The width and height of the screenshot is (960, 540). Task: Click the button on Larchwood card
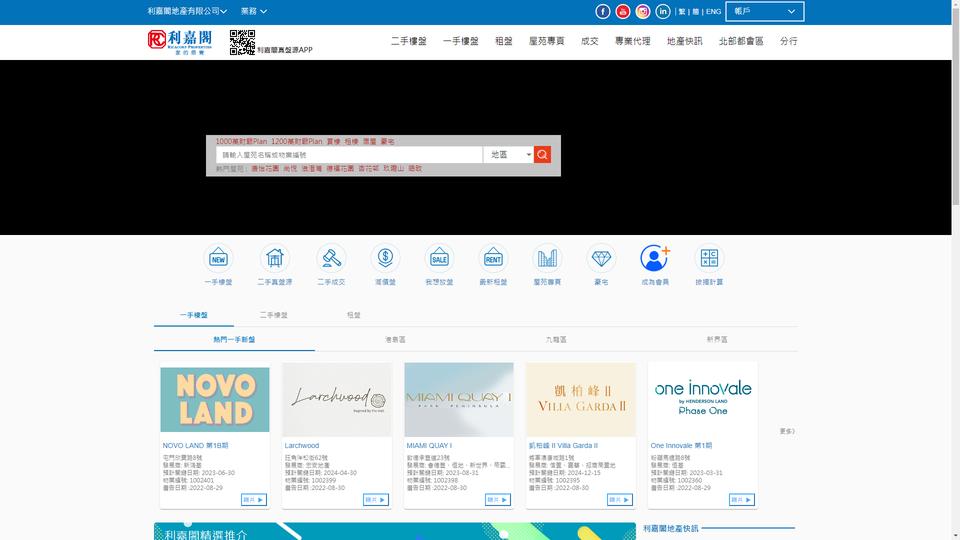[375, 500]
